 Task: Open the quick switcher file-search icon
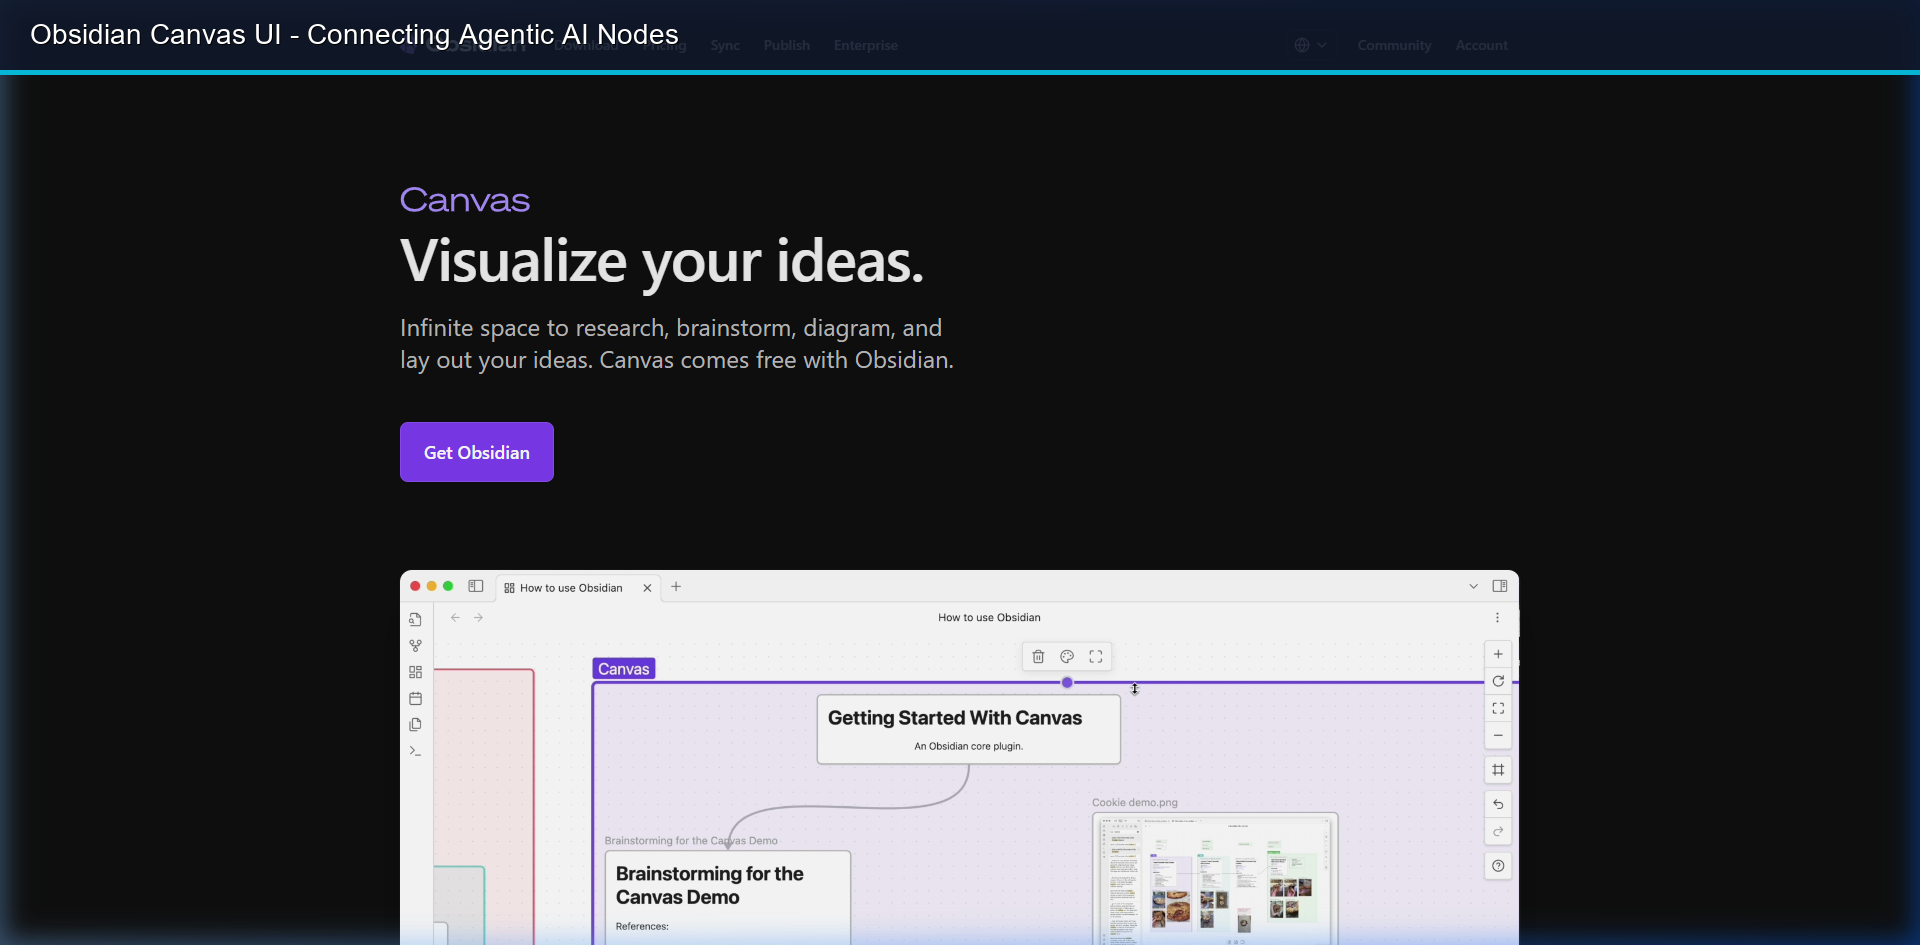coord(415,619)
